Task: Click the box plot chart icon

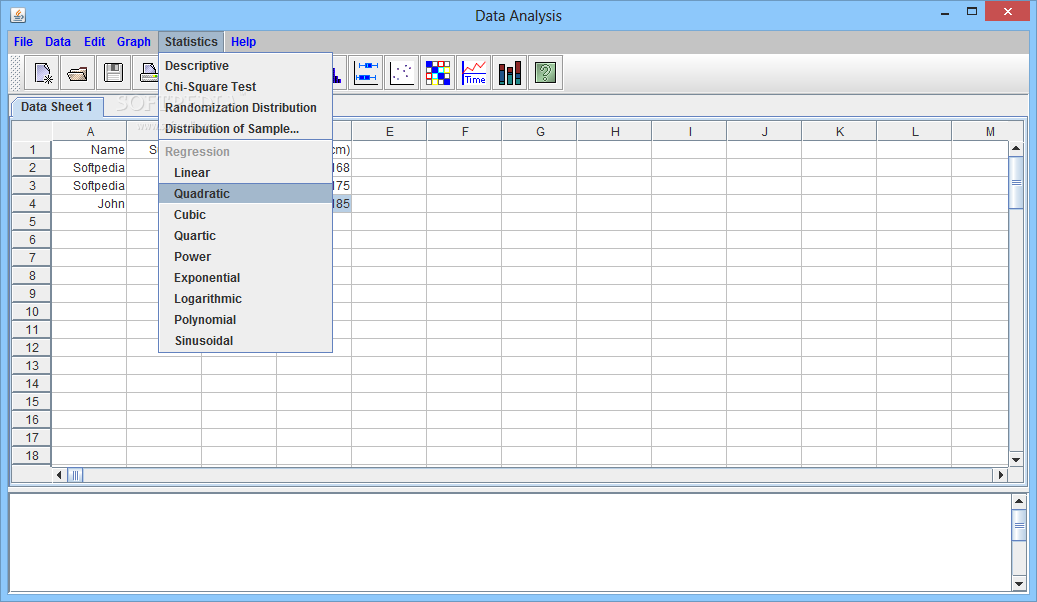Action: click(x=366, y=73)
